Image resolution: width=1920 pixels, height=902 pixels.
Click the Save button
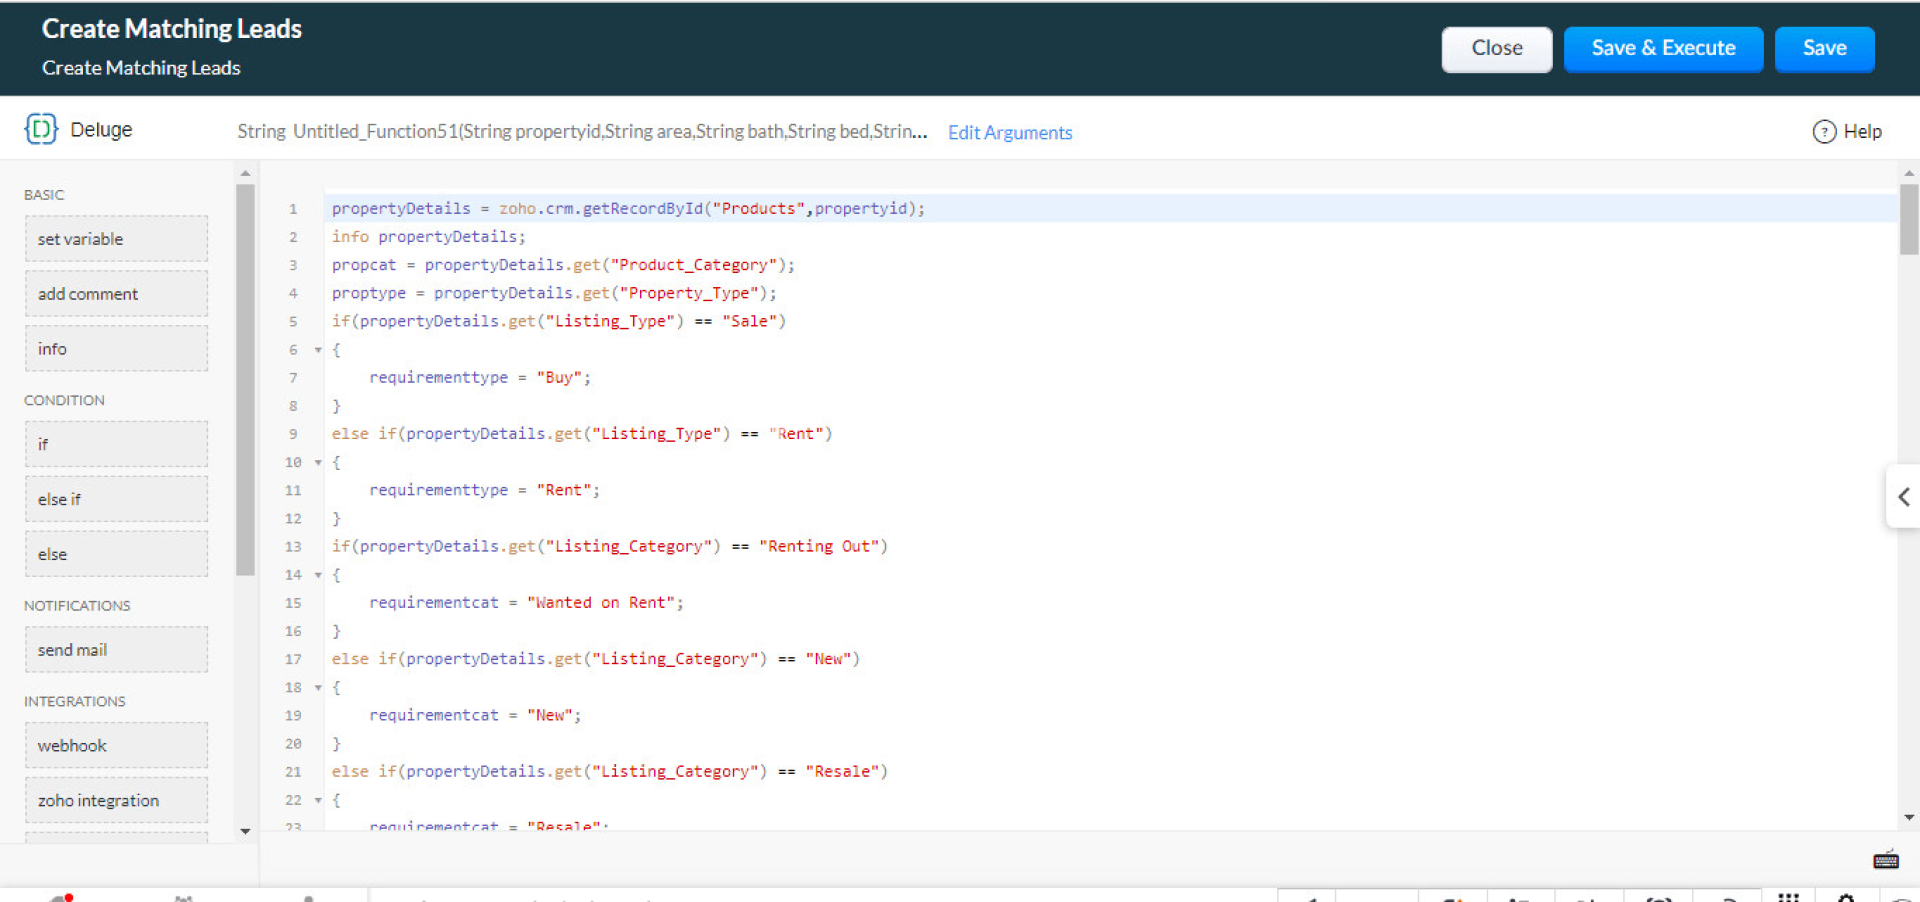[1823, 49]
